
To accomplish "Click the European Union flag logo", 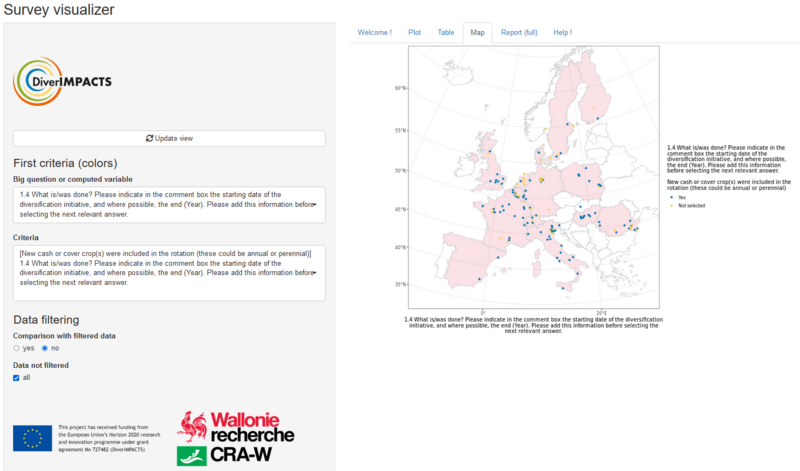I will pos(32,438).
